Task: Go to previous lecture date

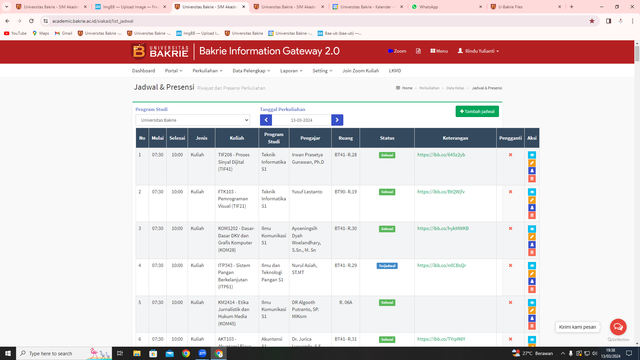Action: pos(266,120)
